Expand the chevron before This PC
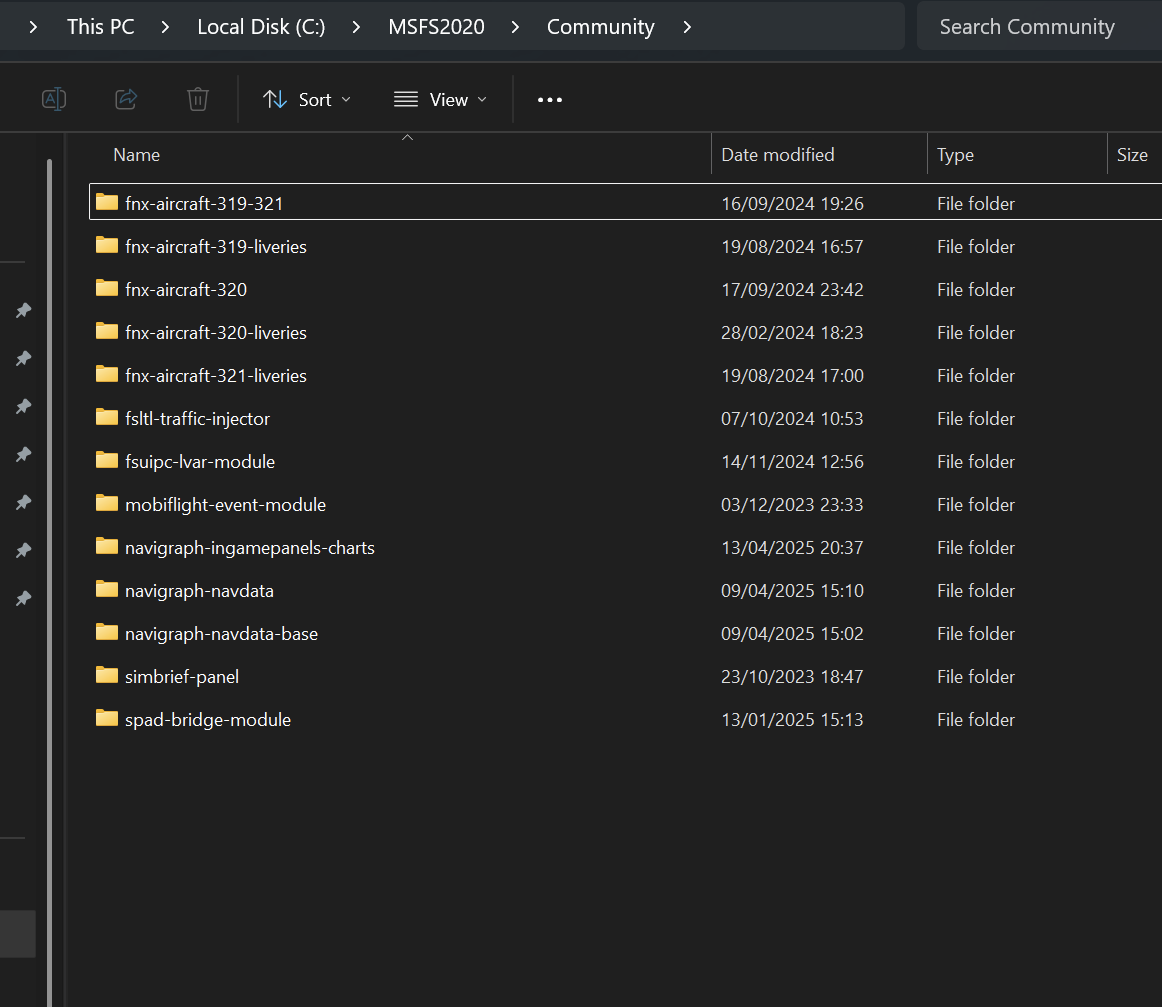Image resolution: width=1162 pixels, height=1007 pixels. point(33,27)
